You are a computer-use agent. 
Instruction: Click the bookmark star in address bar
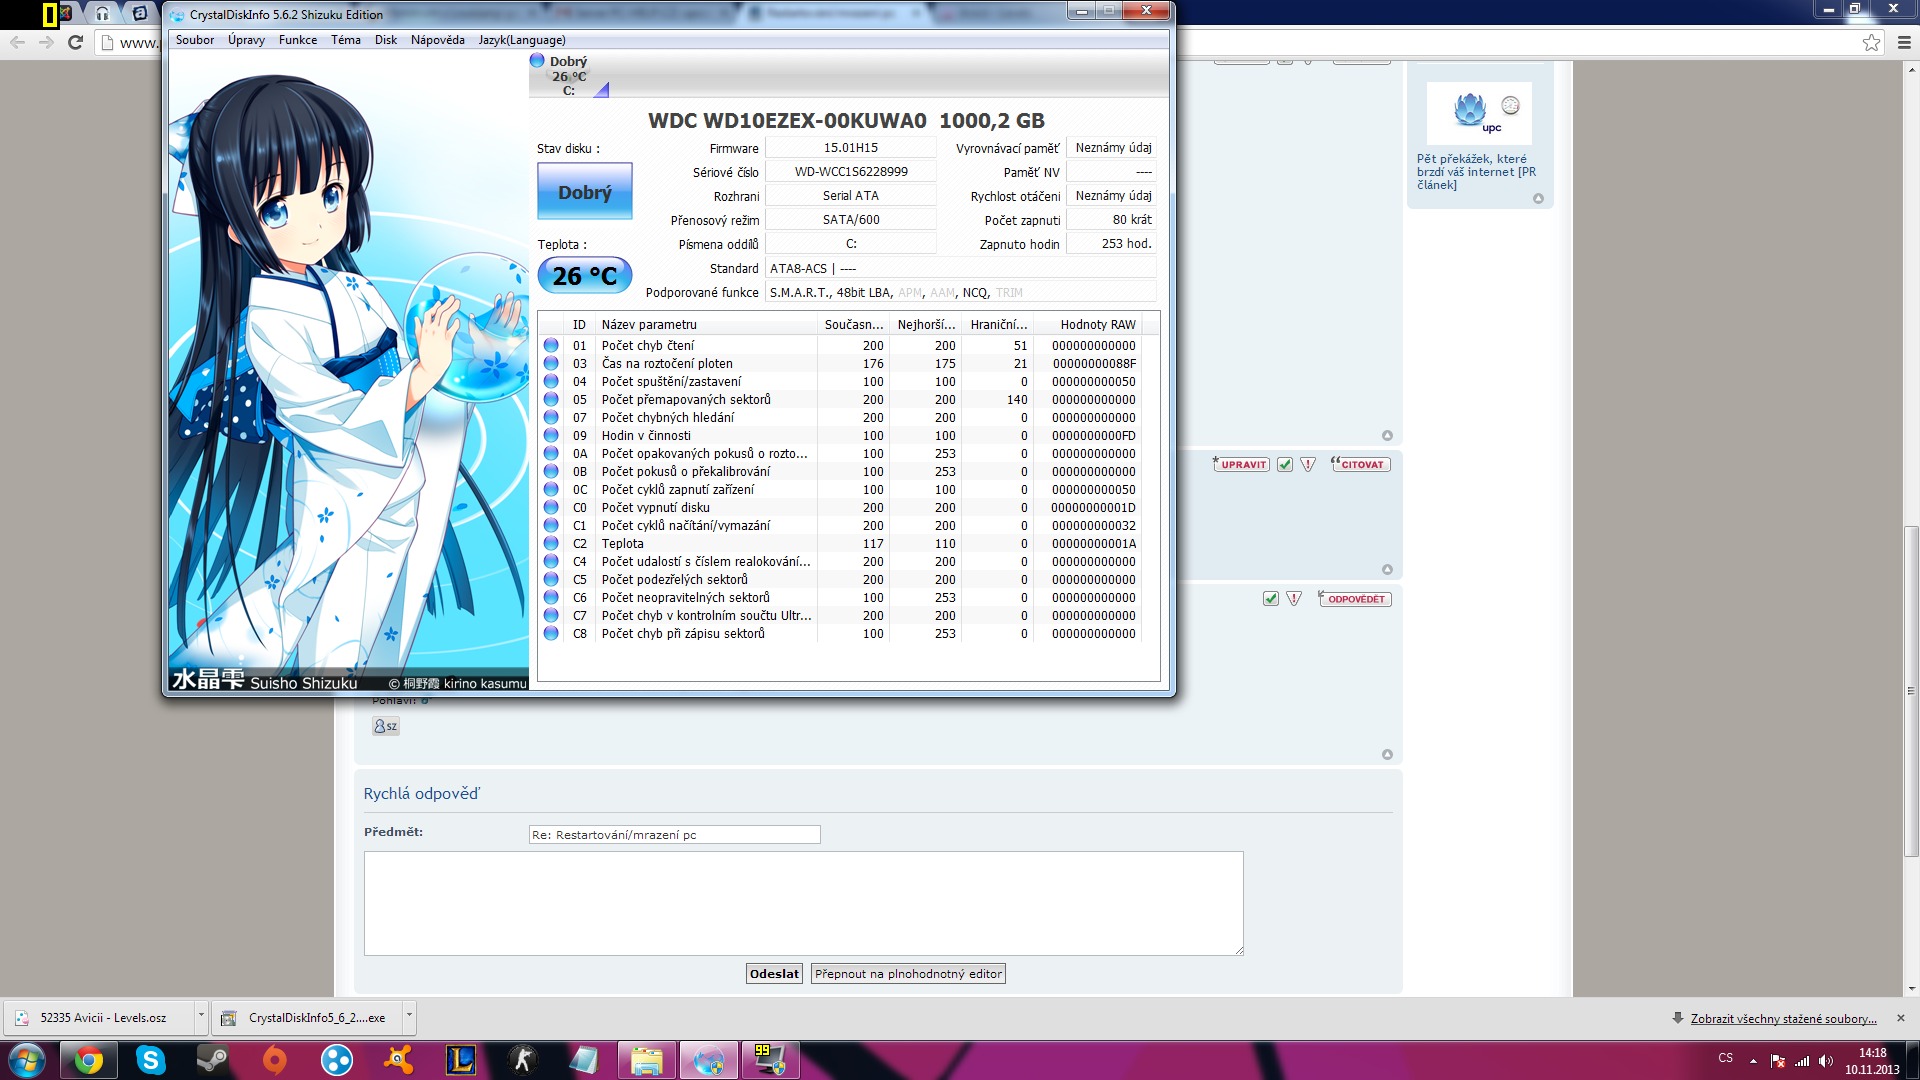tap(1871, 42)
